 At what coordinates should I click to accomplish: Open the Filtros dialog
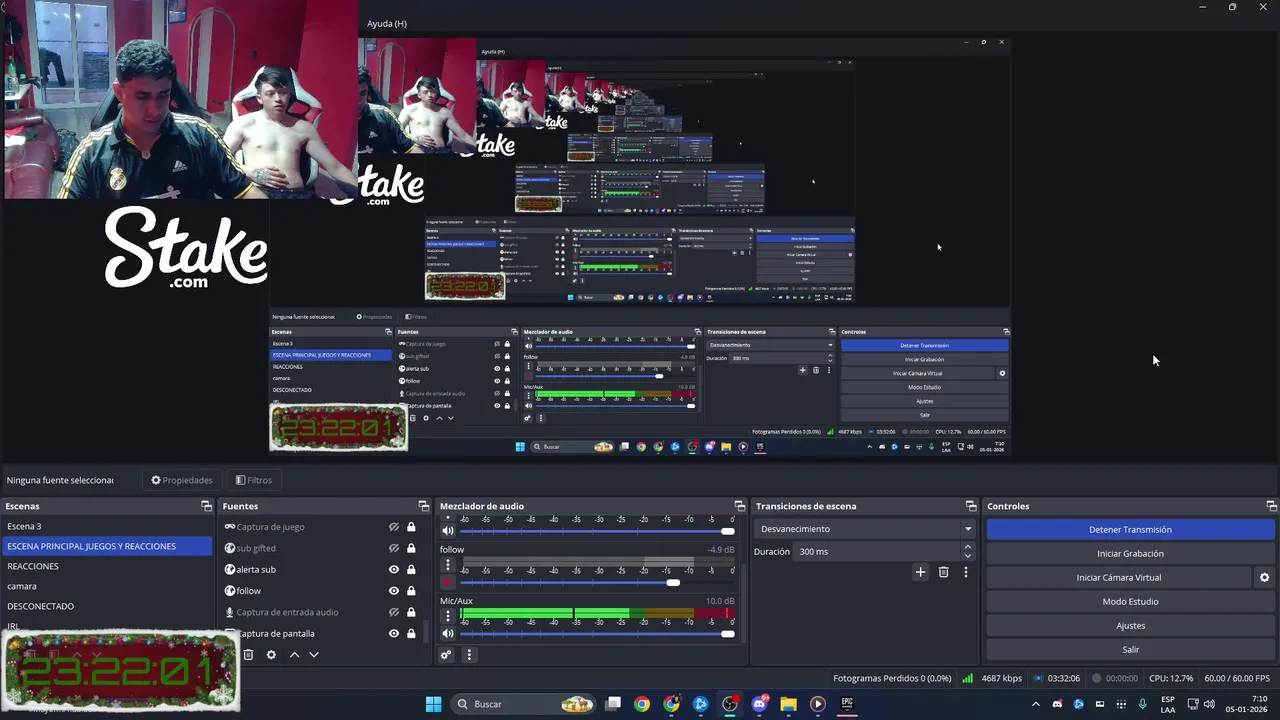(x=254, y=480)
